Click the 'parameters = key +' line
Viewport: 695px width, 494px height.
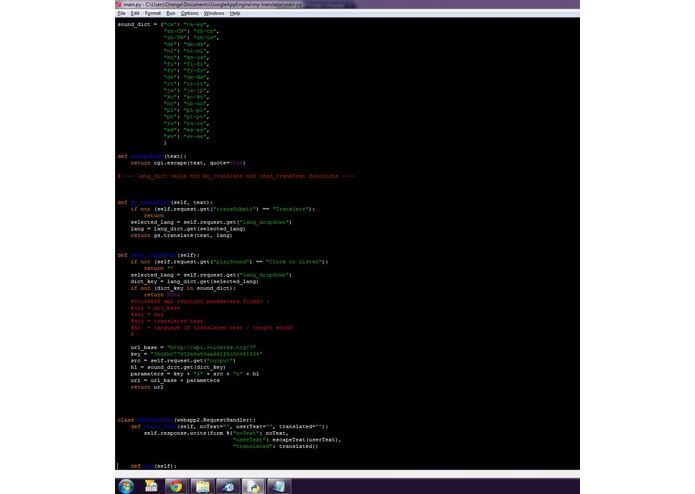click(195, 374)
